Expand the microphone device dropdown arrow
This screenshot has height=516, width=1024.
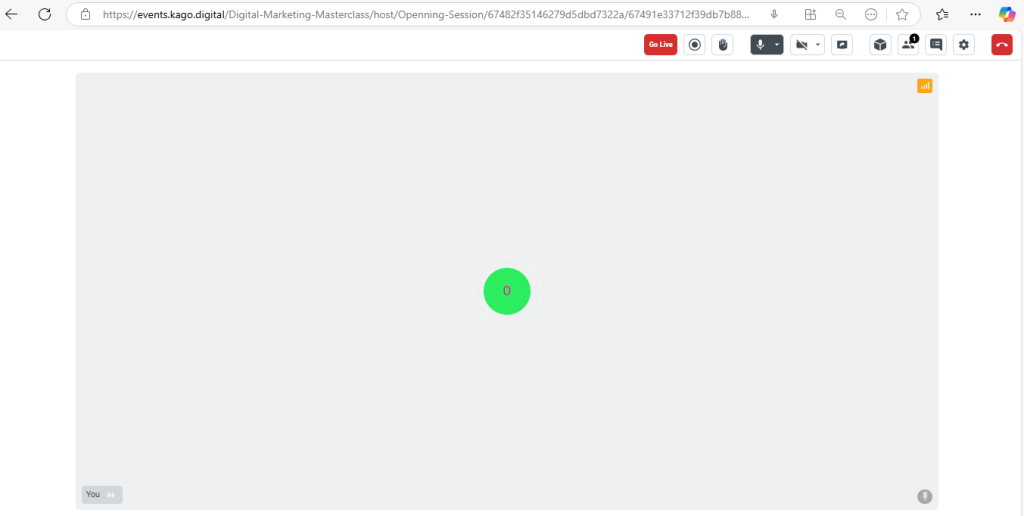pyautogui.click(x=777, y=45)
